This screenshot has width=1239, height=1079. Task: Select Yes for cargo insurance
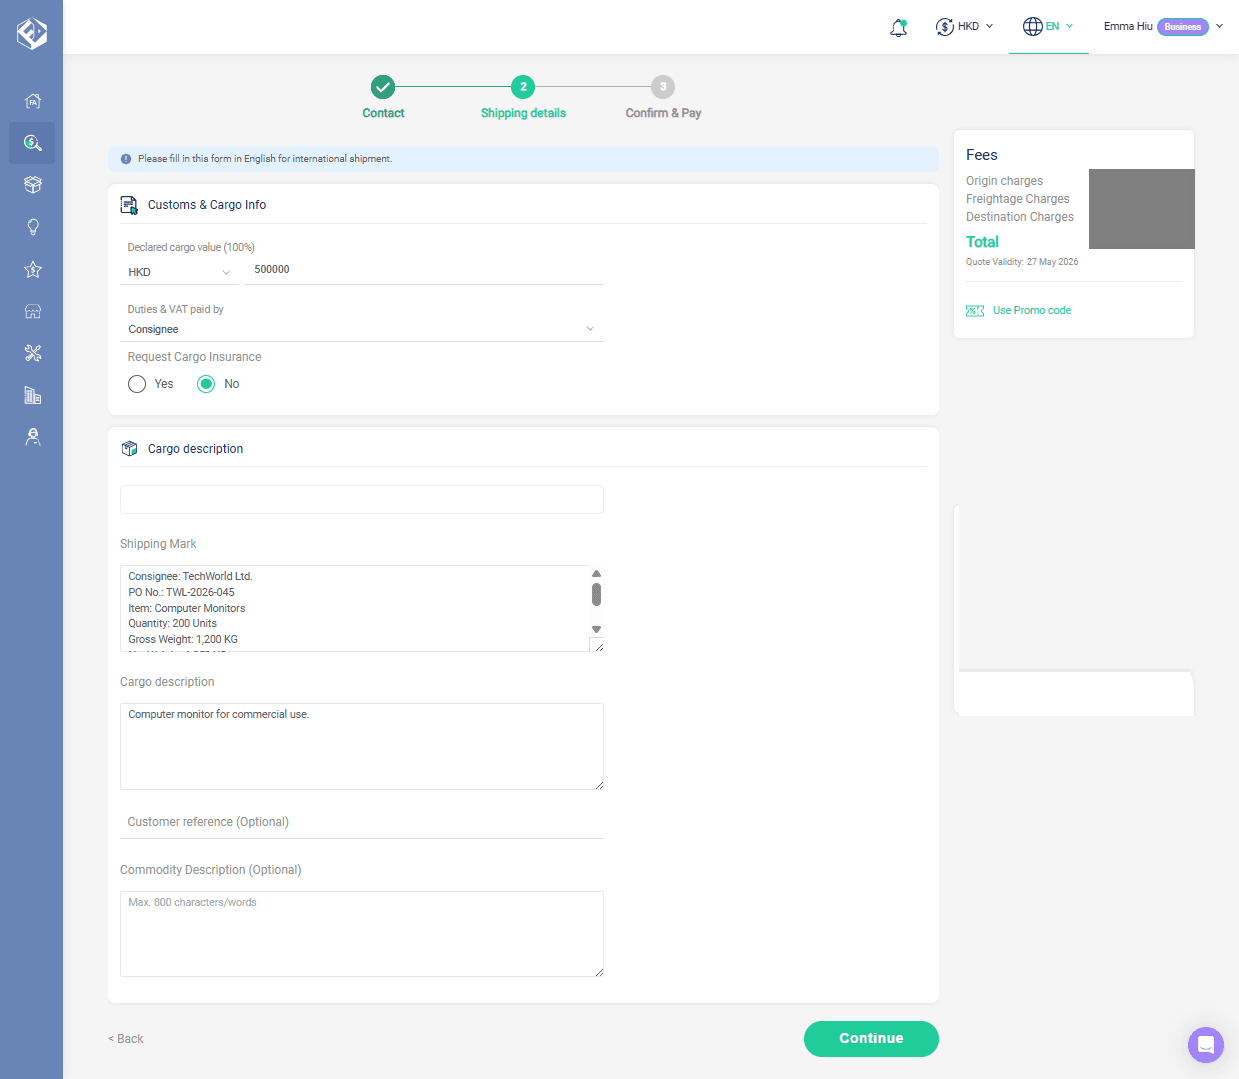coord(137,384)
